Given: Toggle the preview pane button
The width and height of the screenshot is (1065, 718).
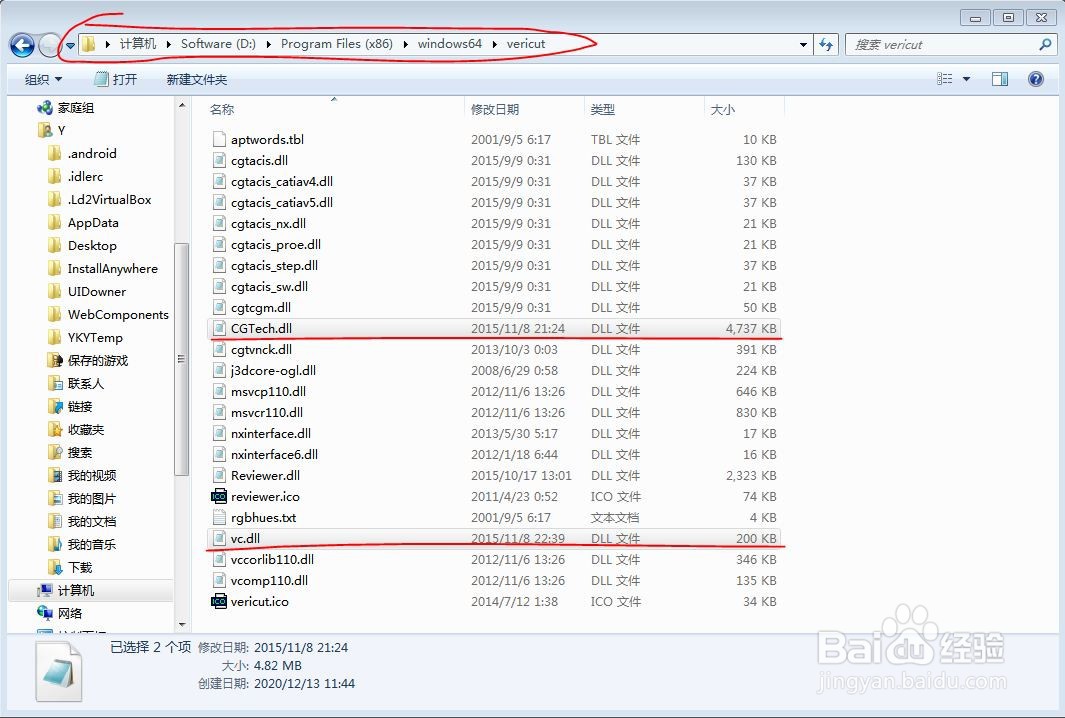Looking at the screenshot, I should click(1000, 79).
